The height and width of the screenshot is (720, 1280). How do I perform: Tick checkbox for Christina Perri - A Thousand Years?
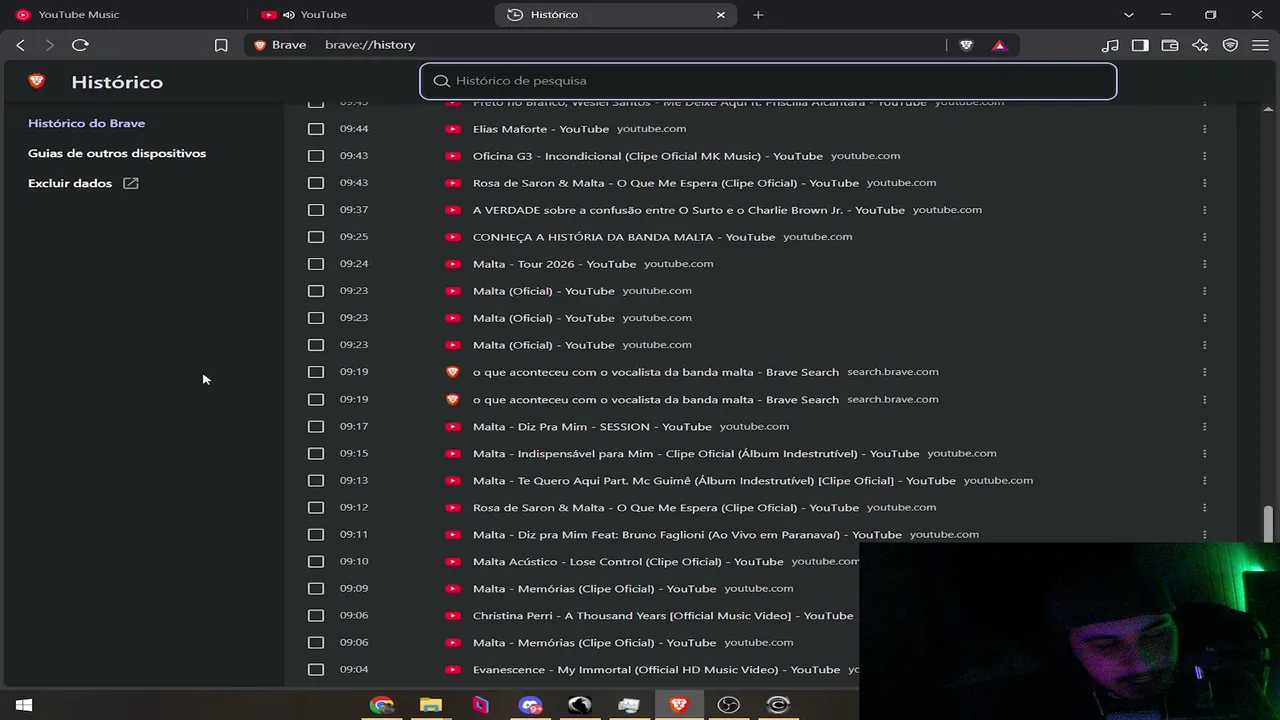(316, 615)
